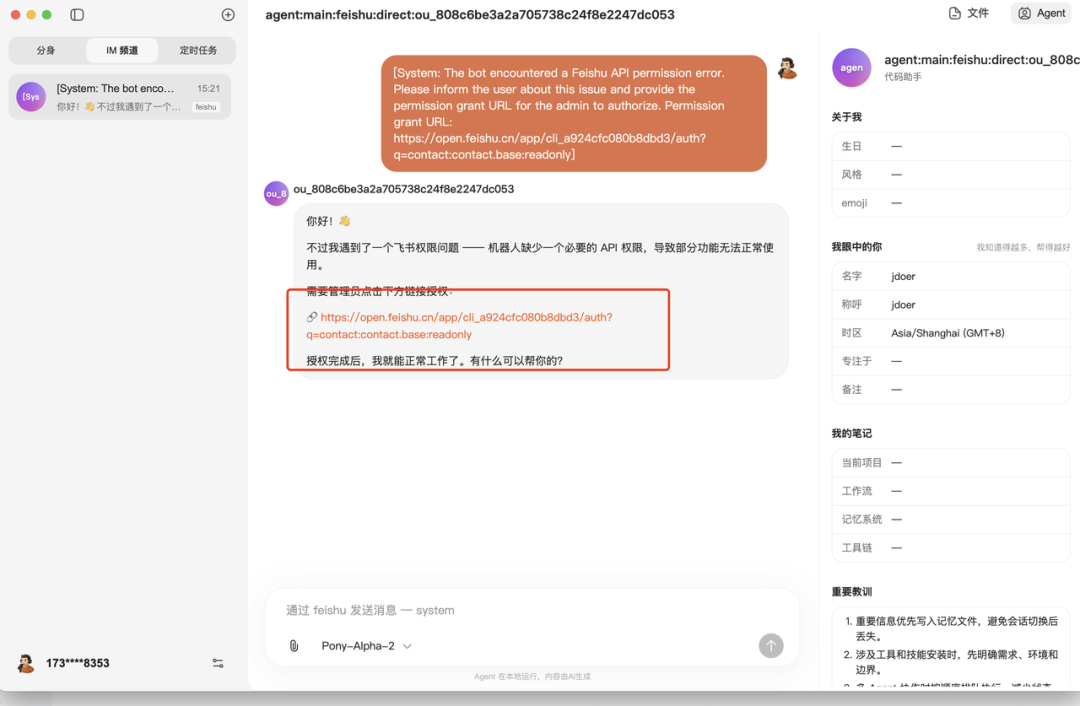Click the attachment paperclip icon
This screenshot has height=706, width=1080.
pyautogui.click(x=293, y=645)
